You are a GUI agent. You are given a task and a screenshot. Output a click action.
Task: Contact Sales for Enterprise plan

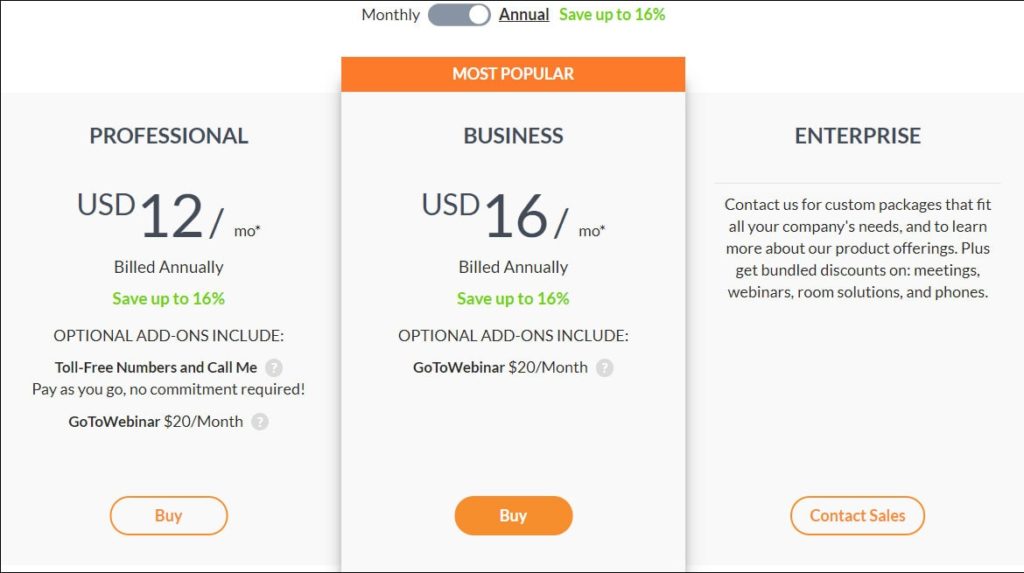[857, 516]
